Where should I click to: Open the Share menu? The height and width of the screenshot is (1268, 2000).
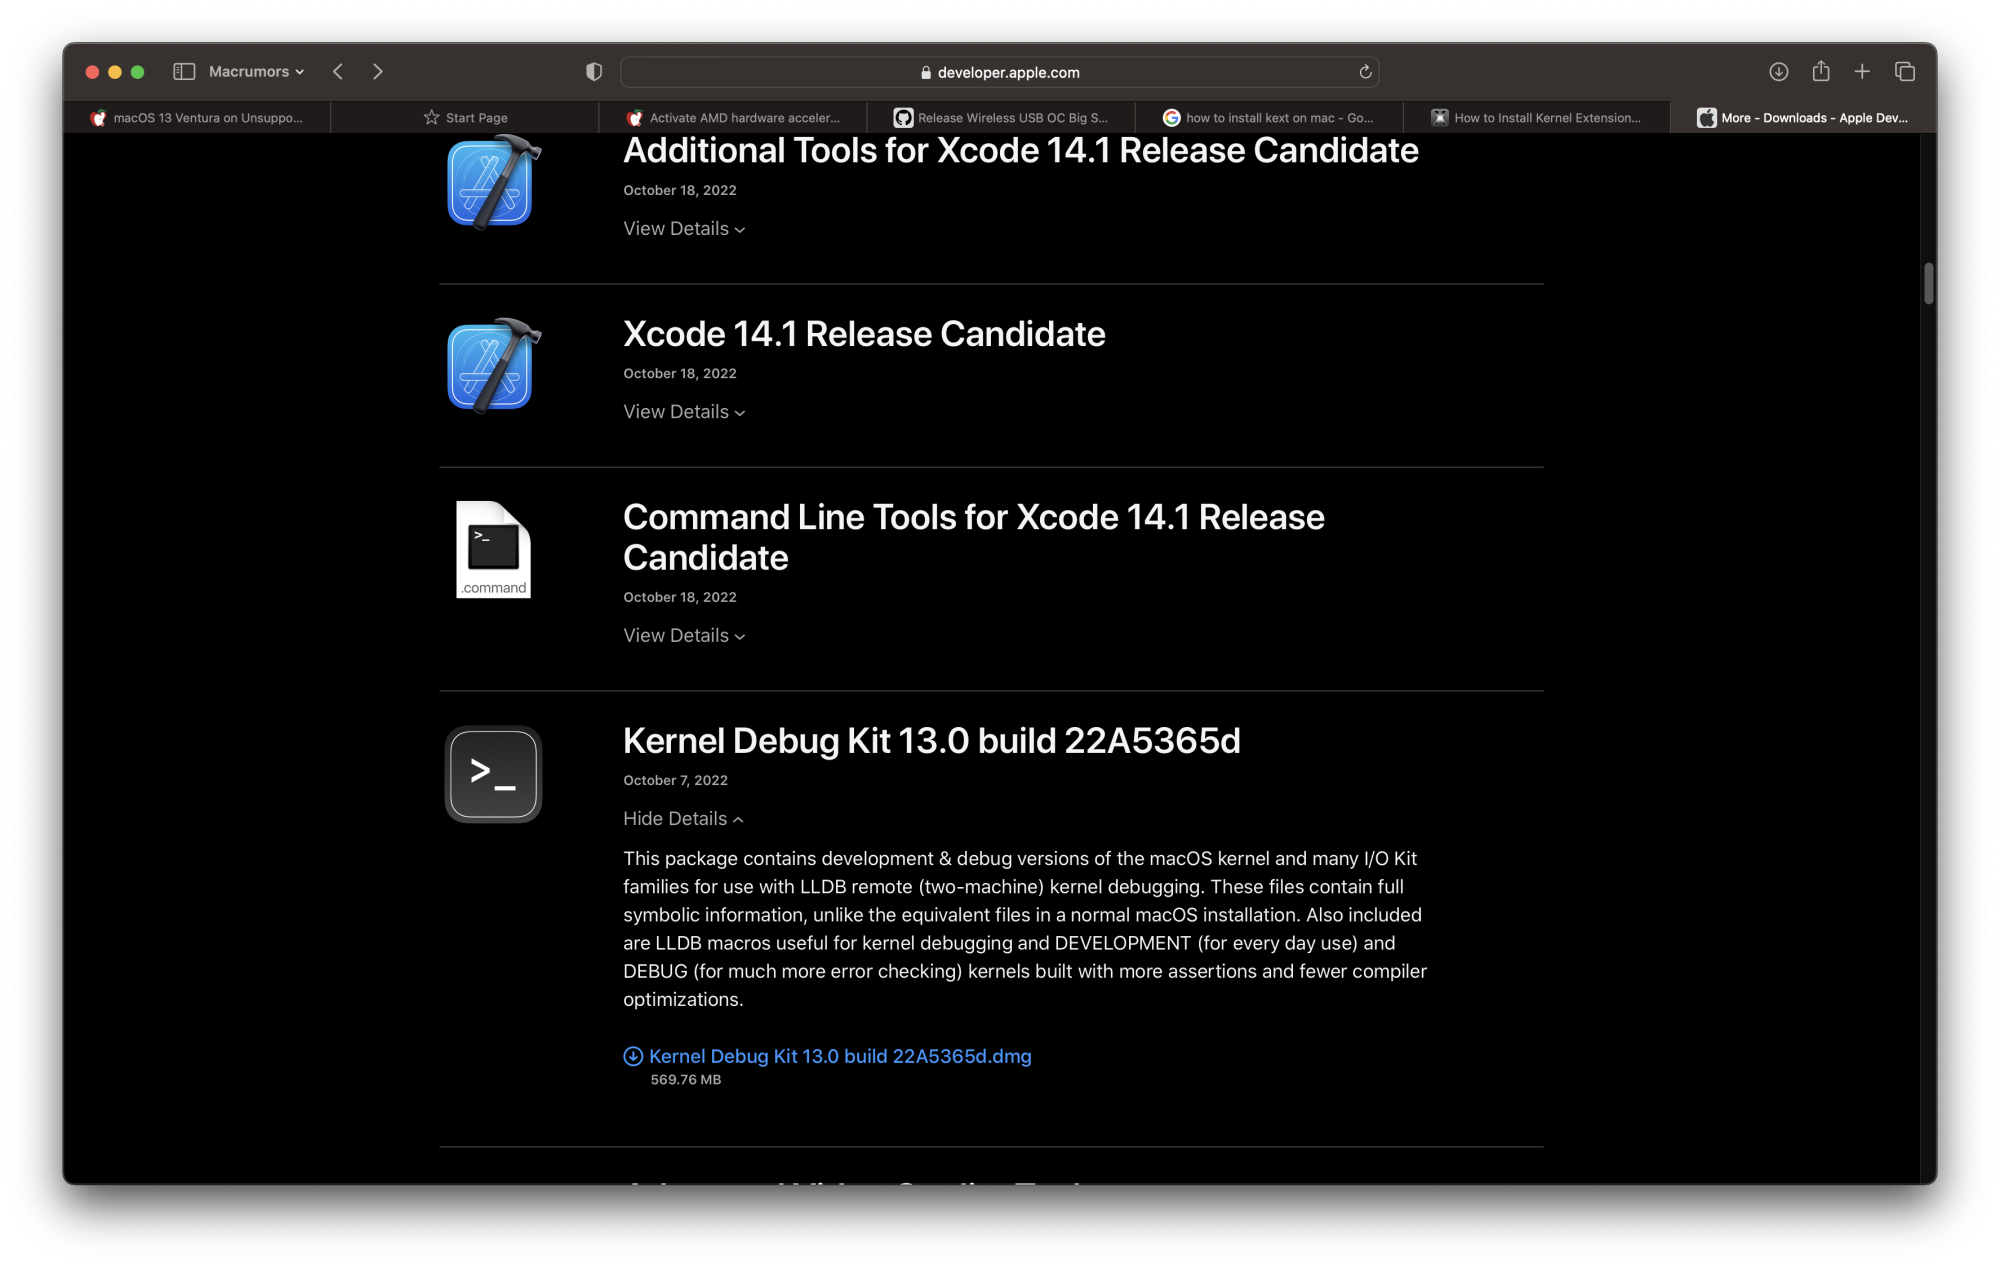1821,72
